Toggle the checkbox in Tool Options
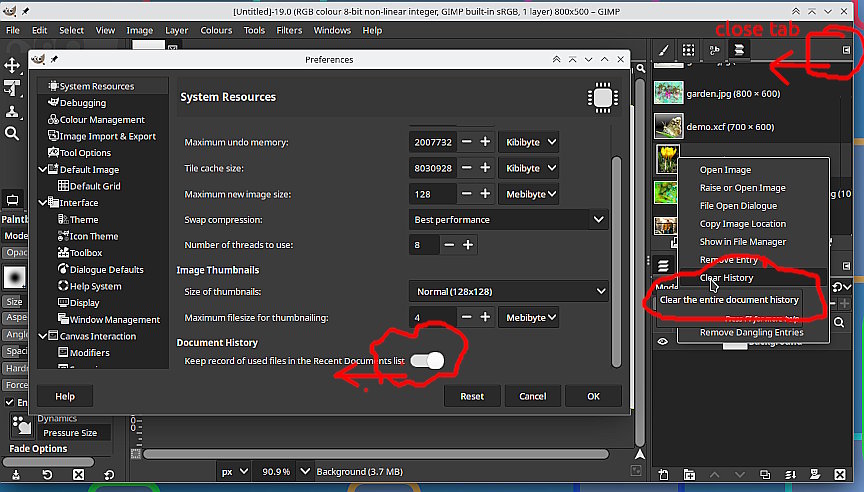 click(9, 402)
